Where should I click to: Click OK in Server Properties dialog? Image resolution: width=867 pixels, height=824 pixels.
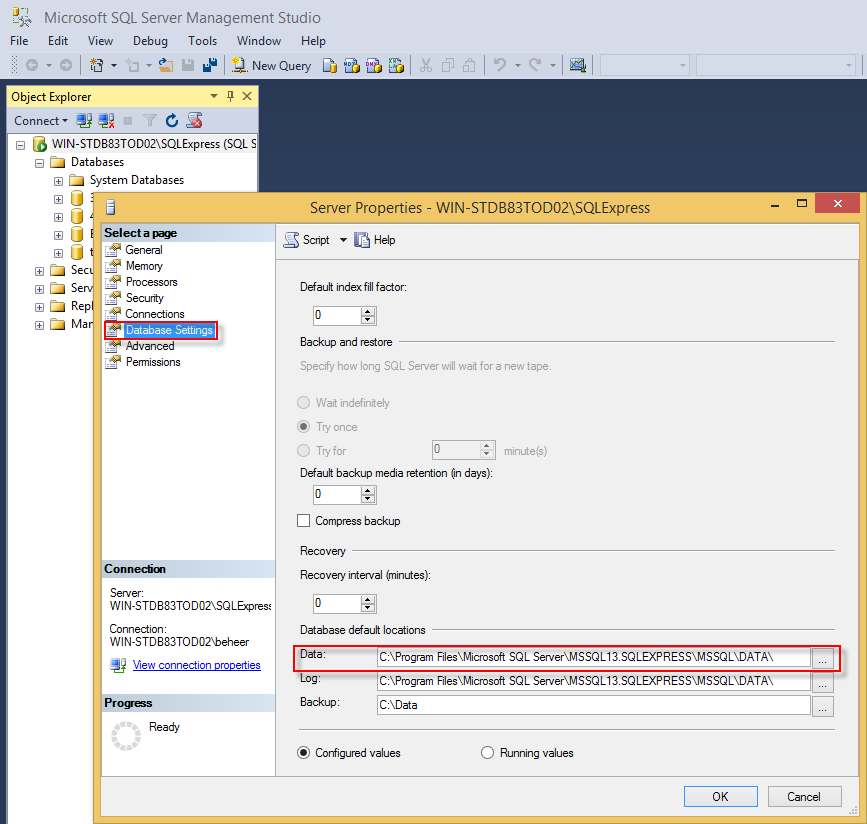[x=720, y=796]
